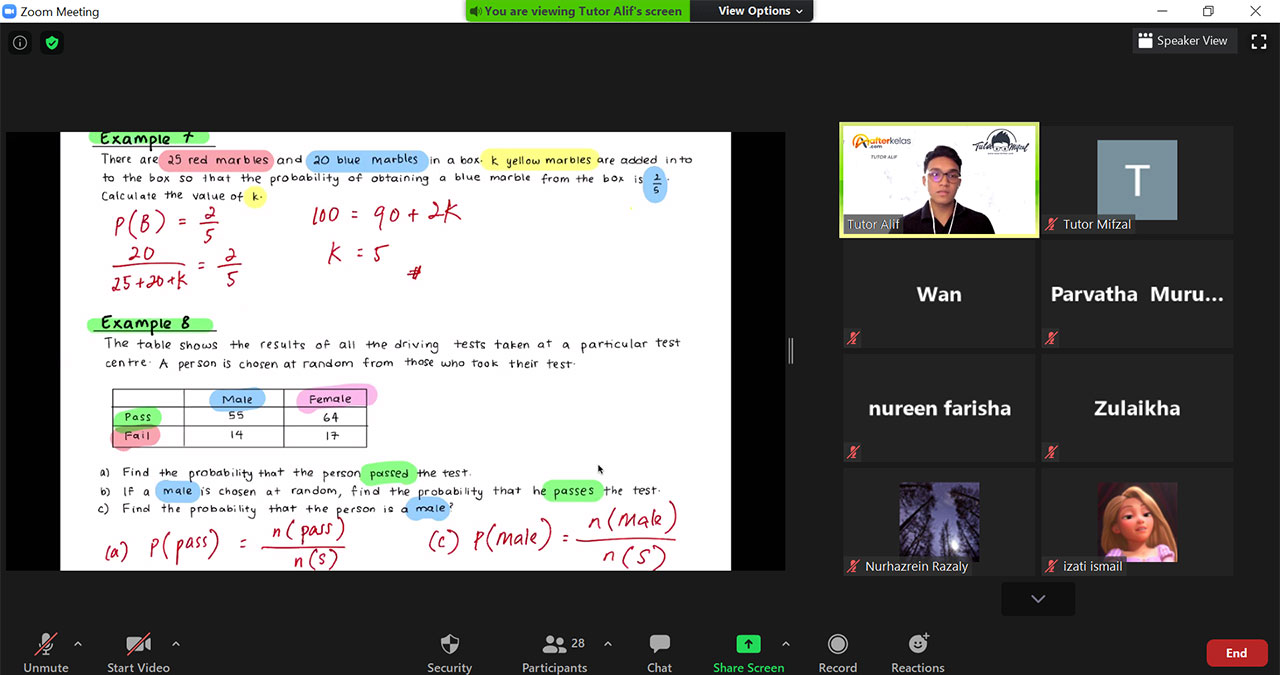Click muted mic icon on Nurhazrein Razaly tile
Image resolution: width=1280 pixels, height=675 pixels.
pyautogui.click(x=853, y=566)
